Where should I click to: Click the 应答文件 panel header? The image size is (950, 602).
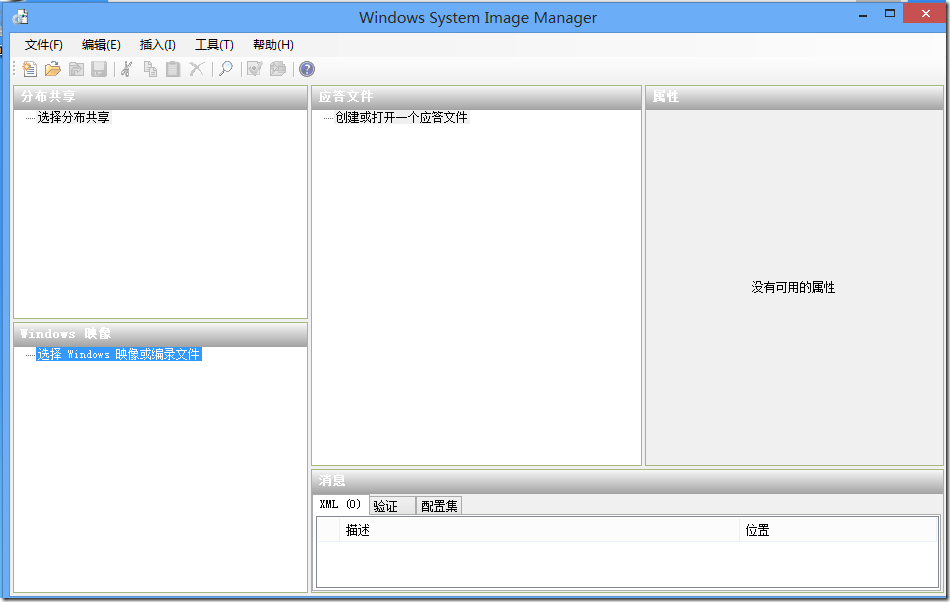pos(476,97)
